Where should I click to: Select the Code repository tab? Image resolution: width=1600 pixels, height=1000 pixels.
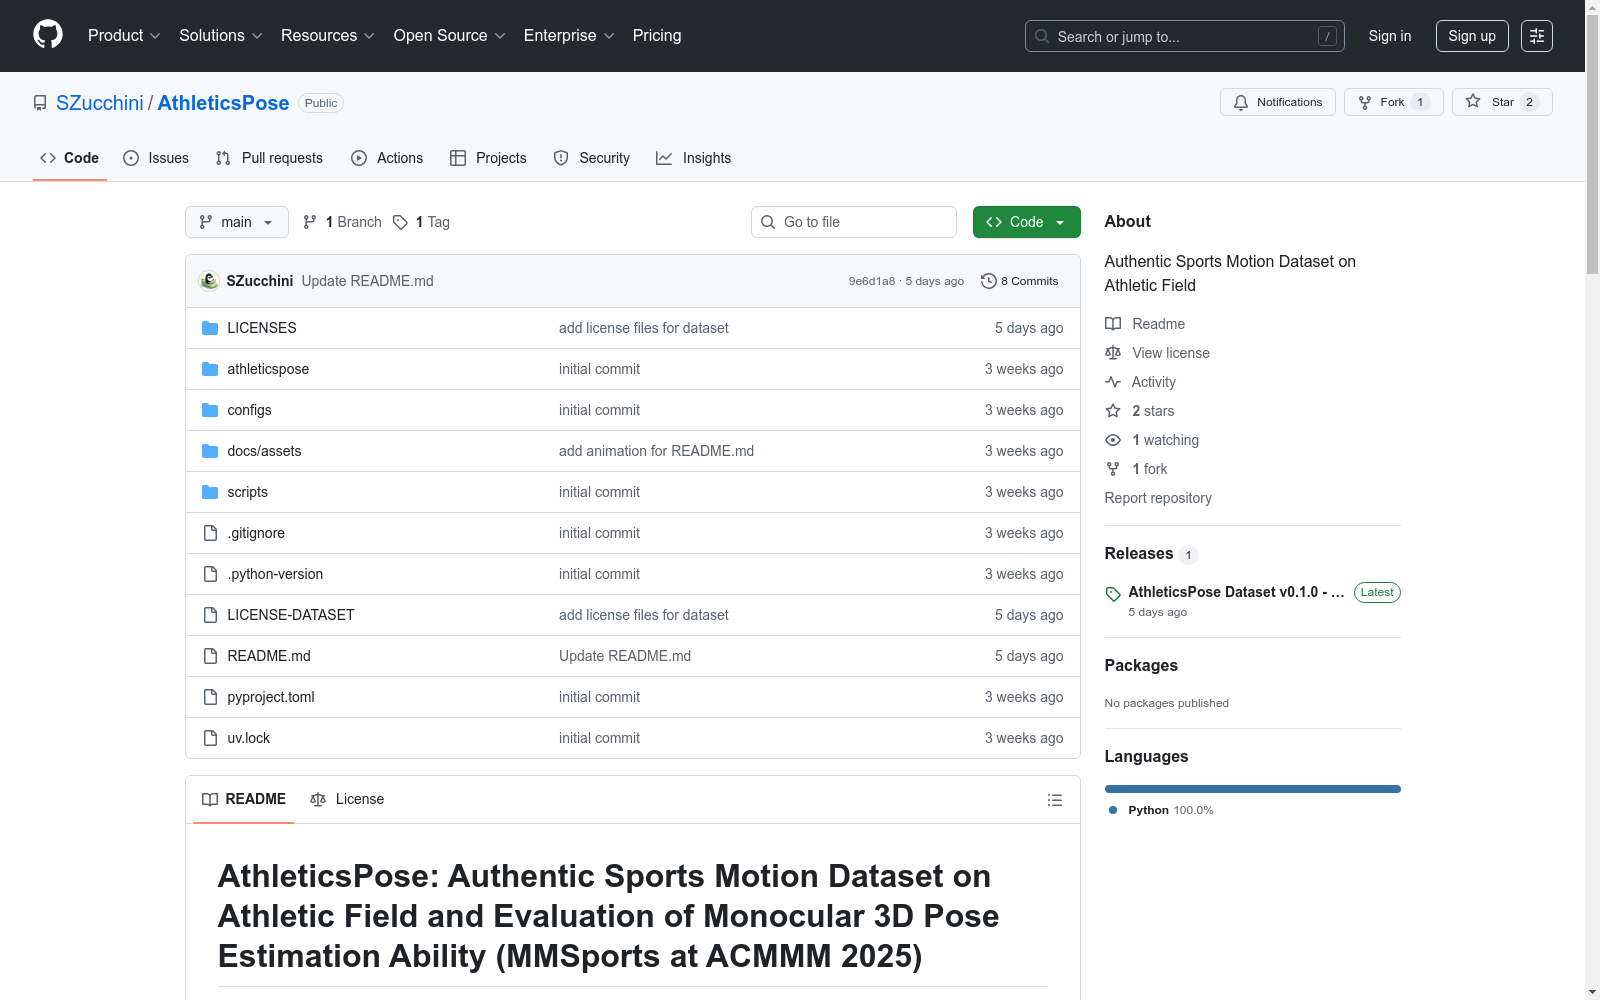(x=70, y=158)
